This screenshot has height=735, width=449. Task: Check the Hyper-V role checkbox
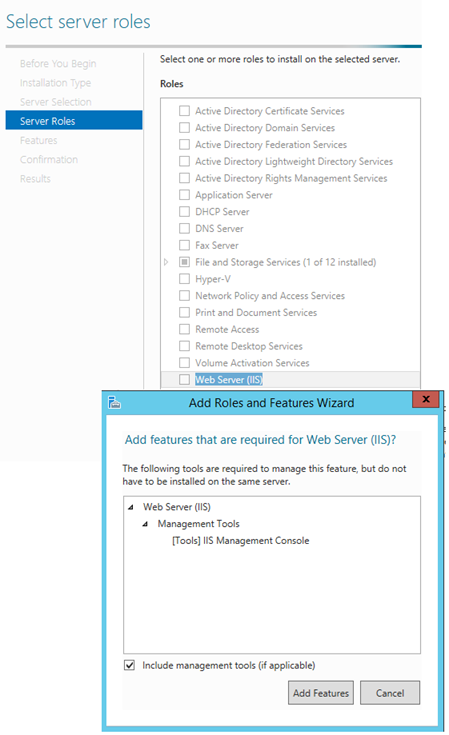pyautogui.click(x=185, y=279)
